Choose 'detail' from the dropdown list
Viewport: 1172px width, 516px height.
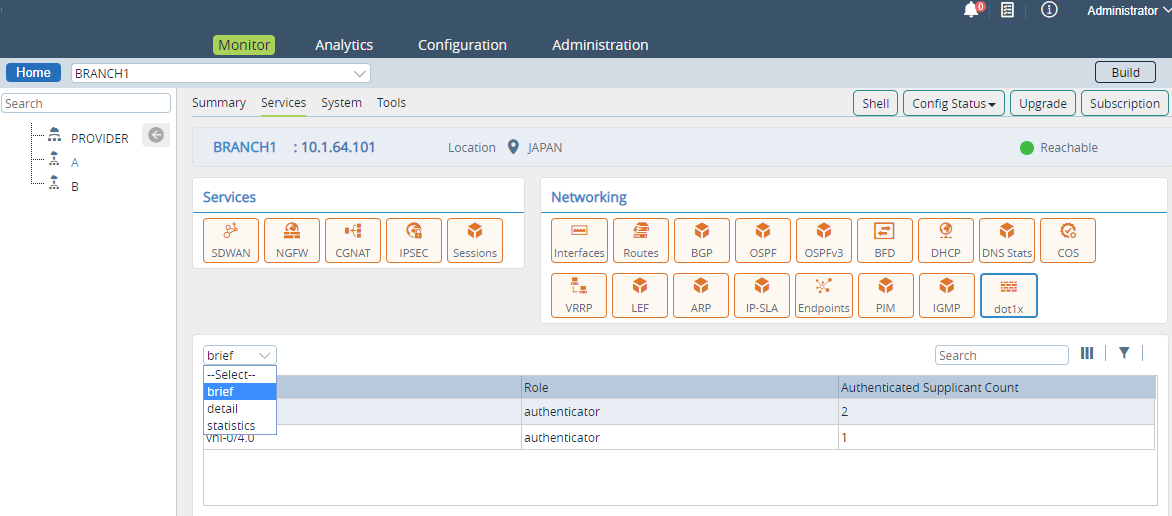(222, 409)
